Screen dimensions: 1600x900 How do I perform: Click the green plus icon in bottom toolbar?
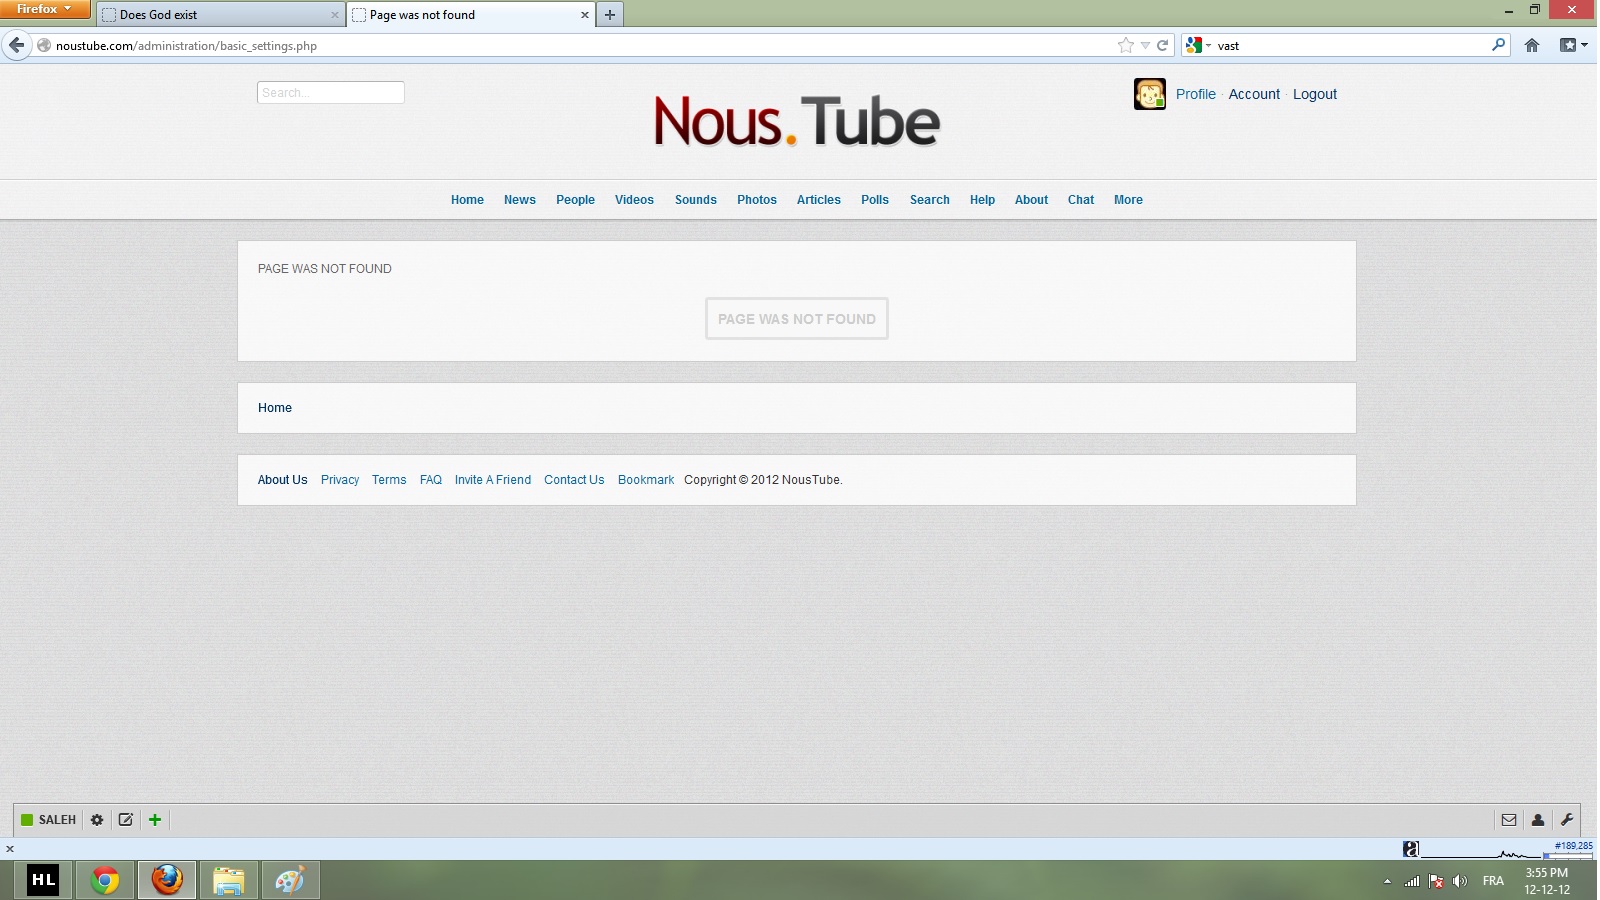[155, 820]
